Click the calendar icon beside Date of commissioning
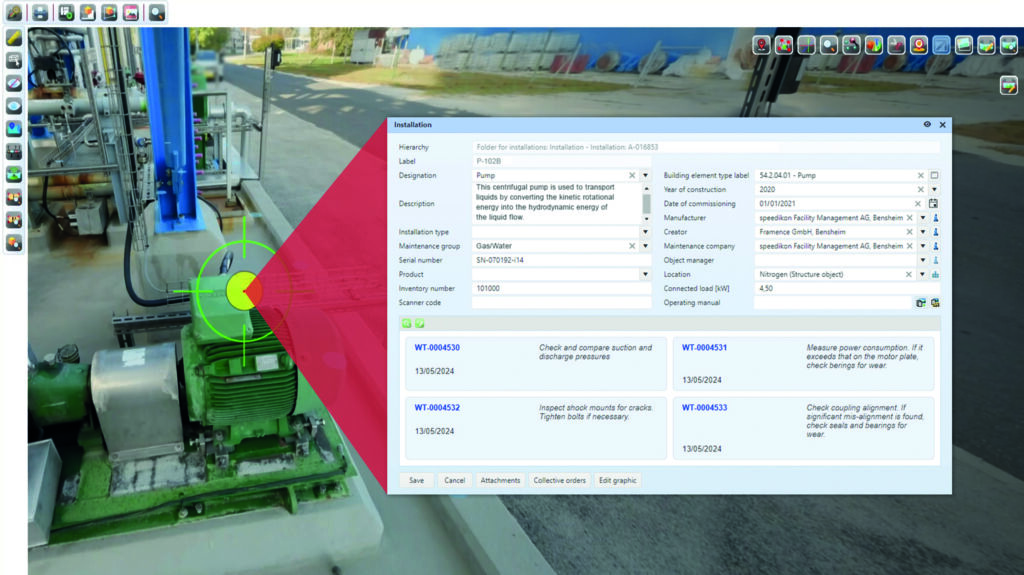 934,203
